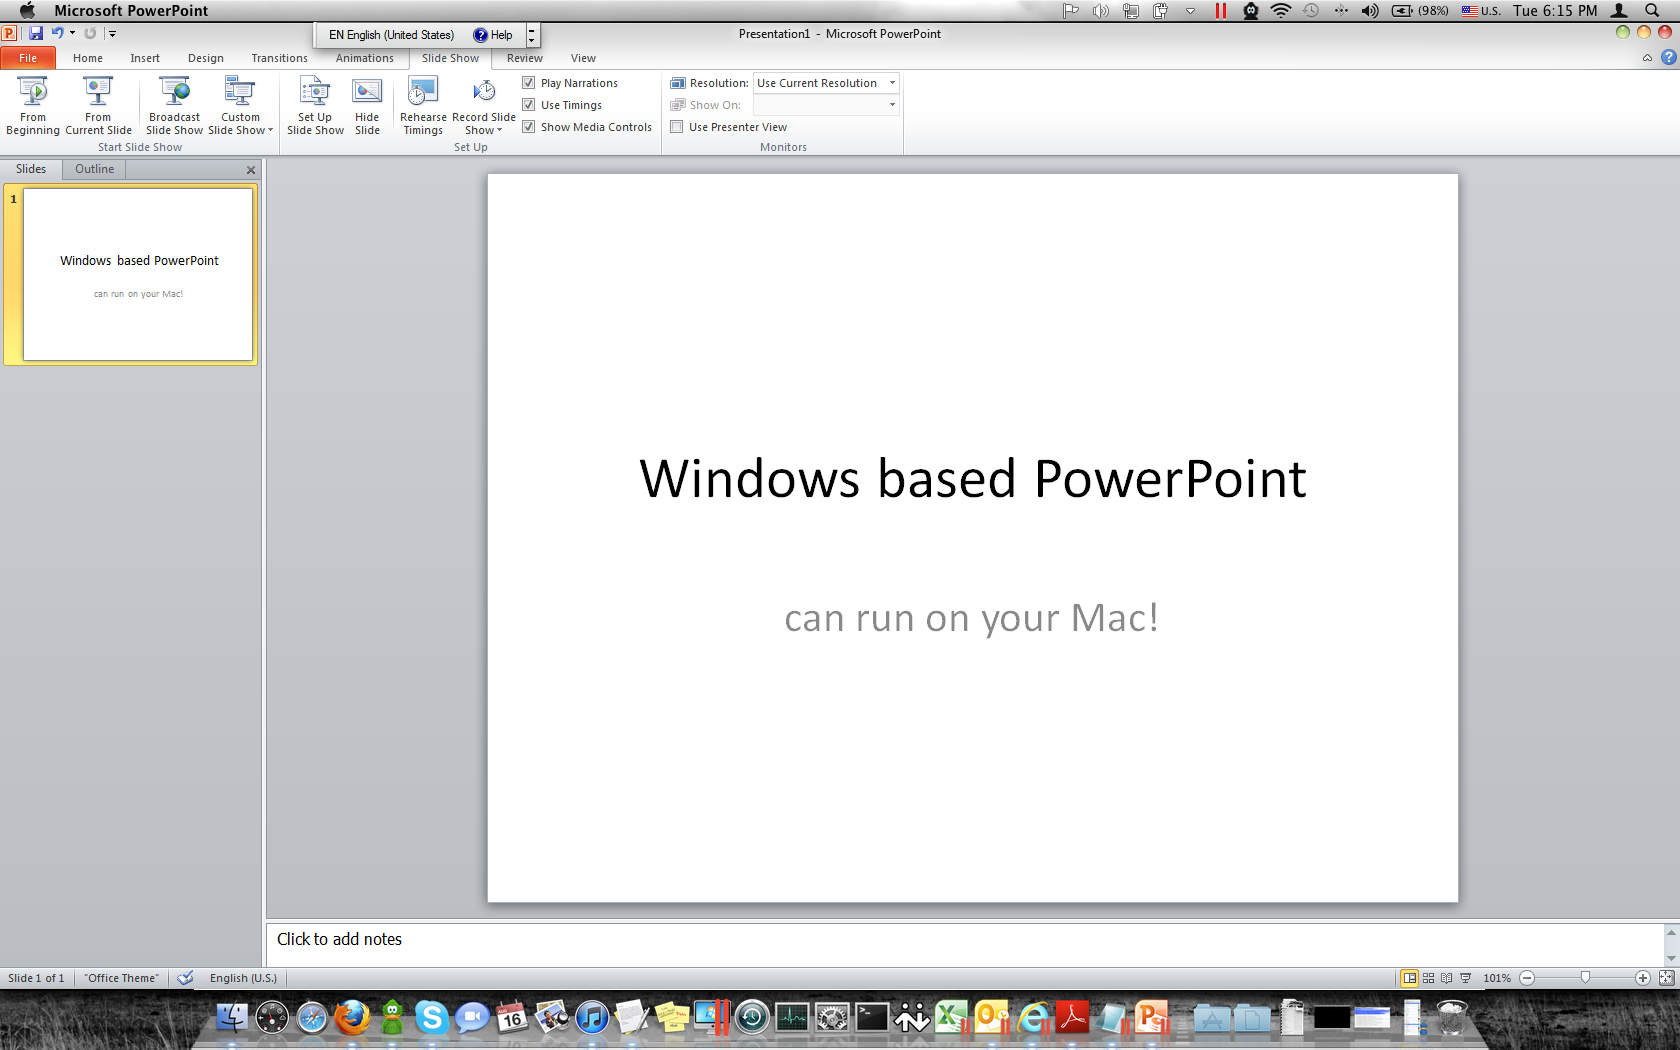Image resolution: width=1680 pixels, height=1050 pixels.
Task: Click English (U.S.) language status
Action: pyautogui.click(x=243, y=978)
